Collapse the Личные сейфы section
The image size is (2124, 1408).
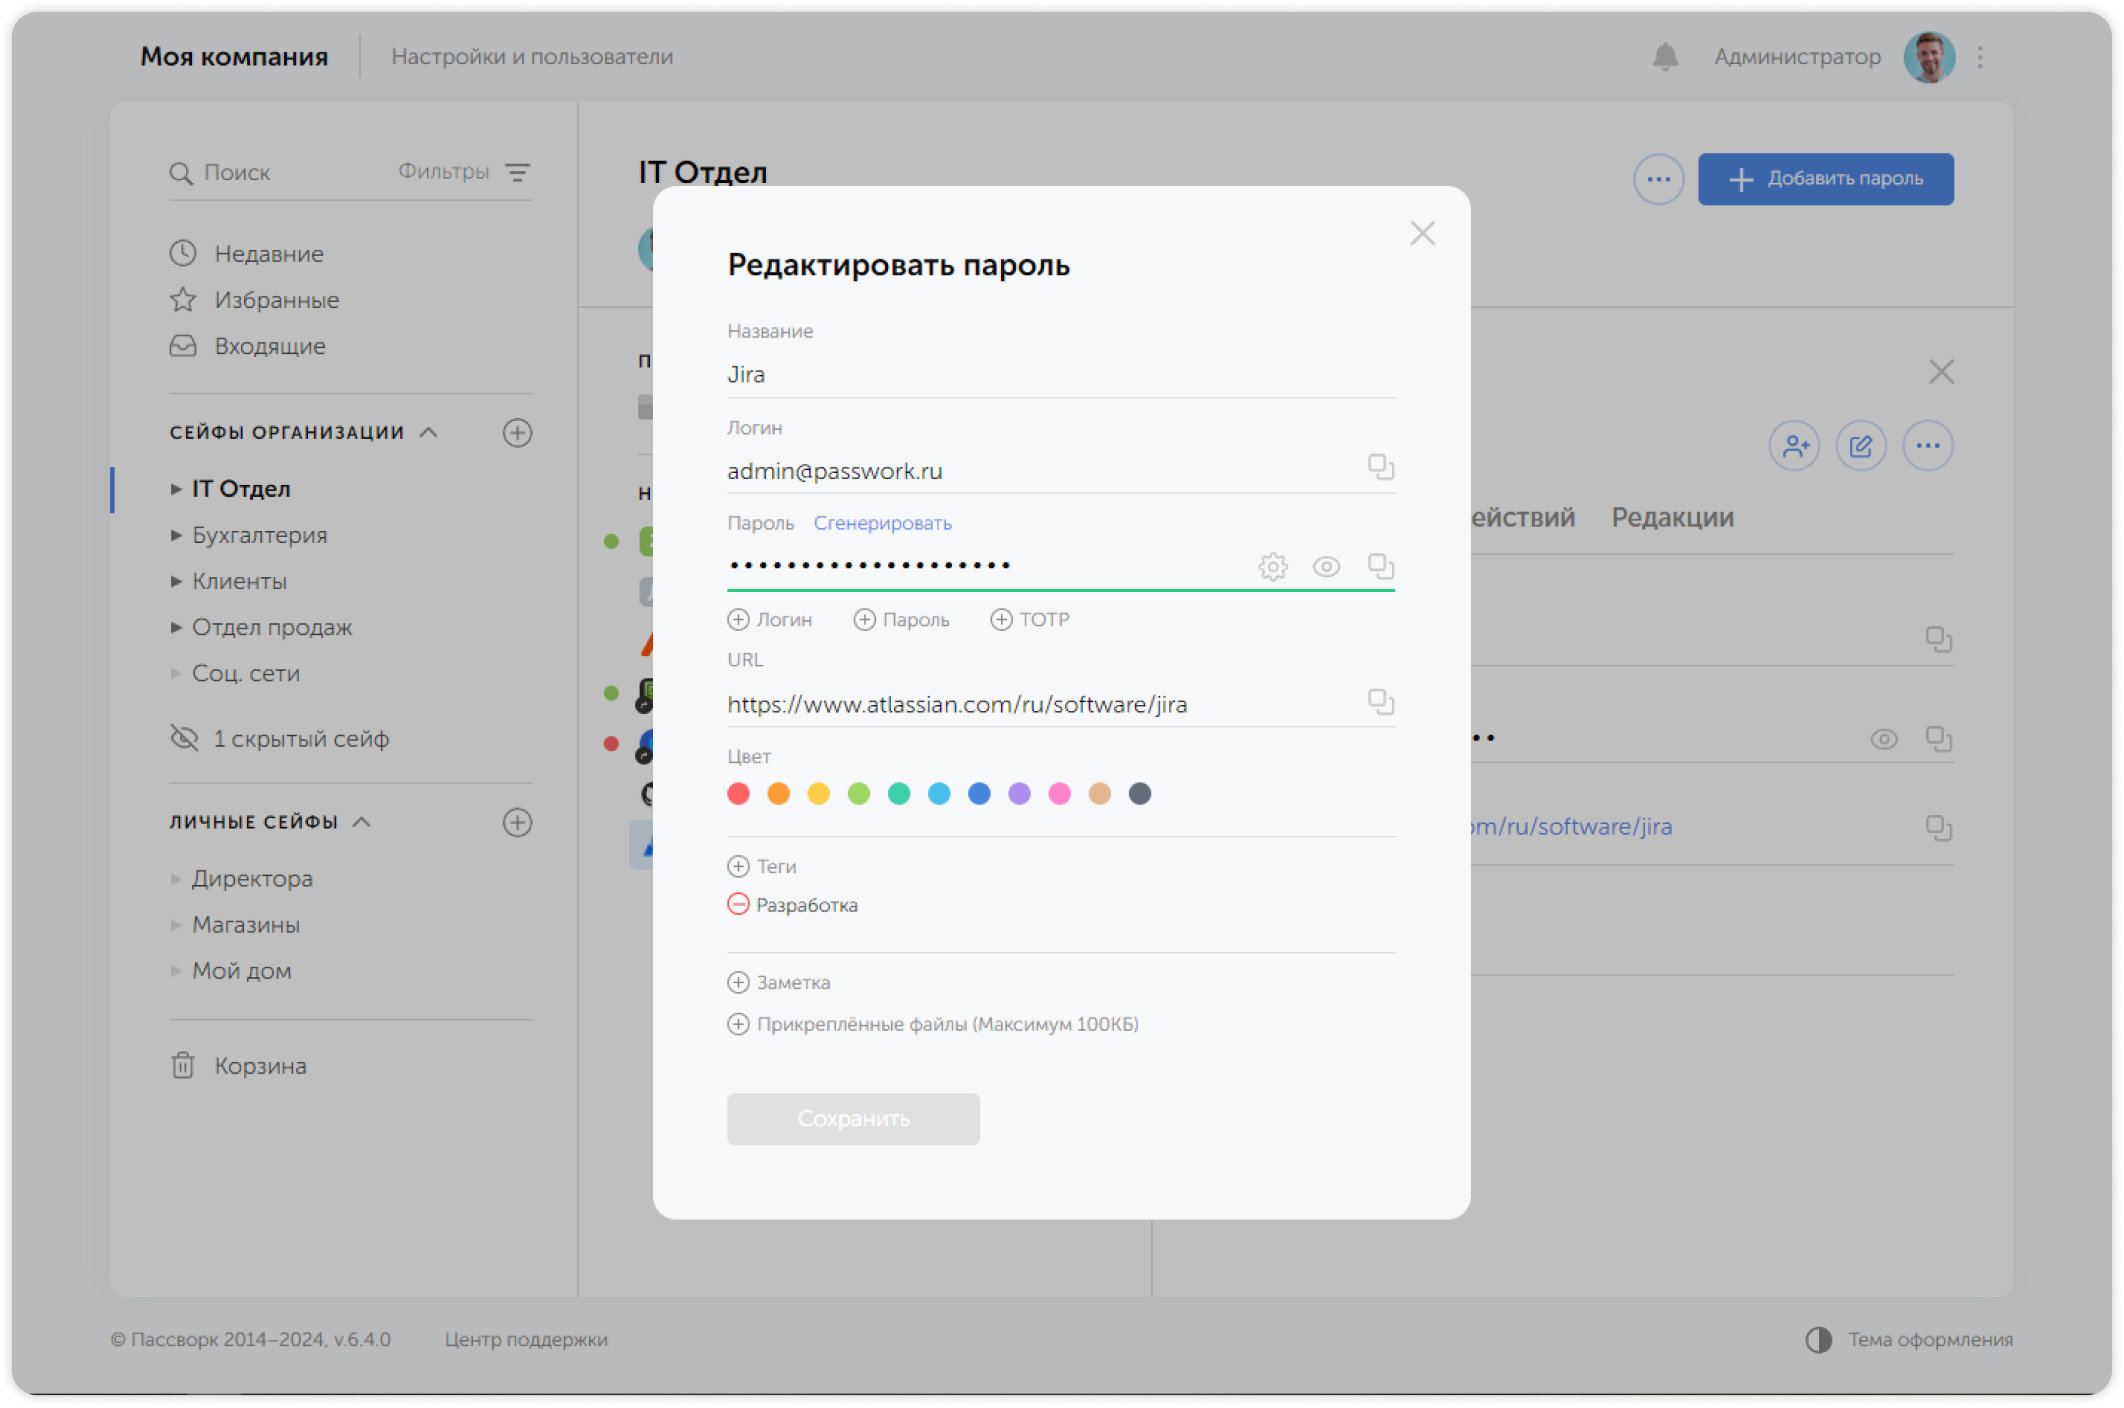tap(362, 822)
